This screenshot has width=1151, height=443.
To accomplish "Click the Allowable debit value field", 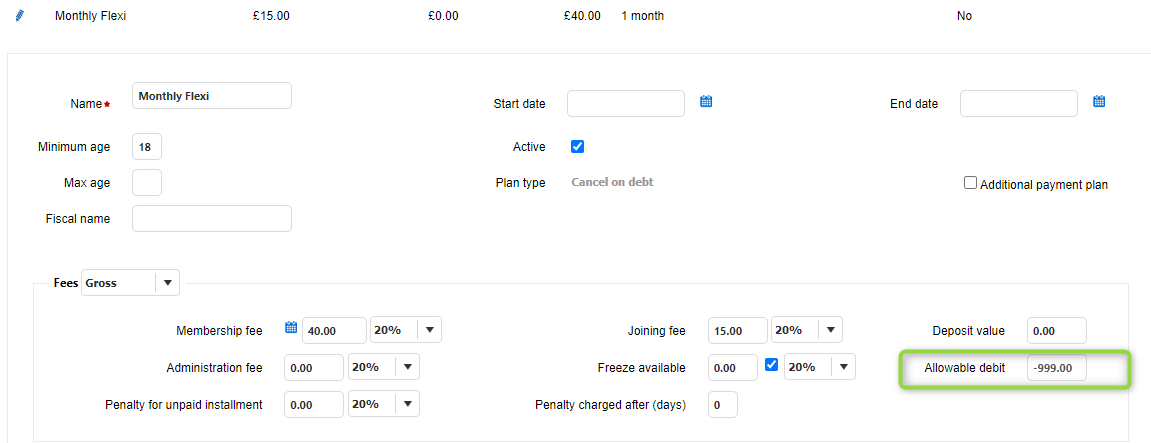I will coord(1056,368).
